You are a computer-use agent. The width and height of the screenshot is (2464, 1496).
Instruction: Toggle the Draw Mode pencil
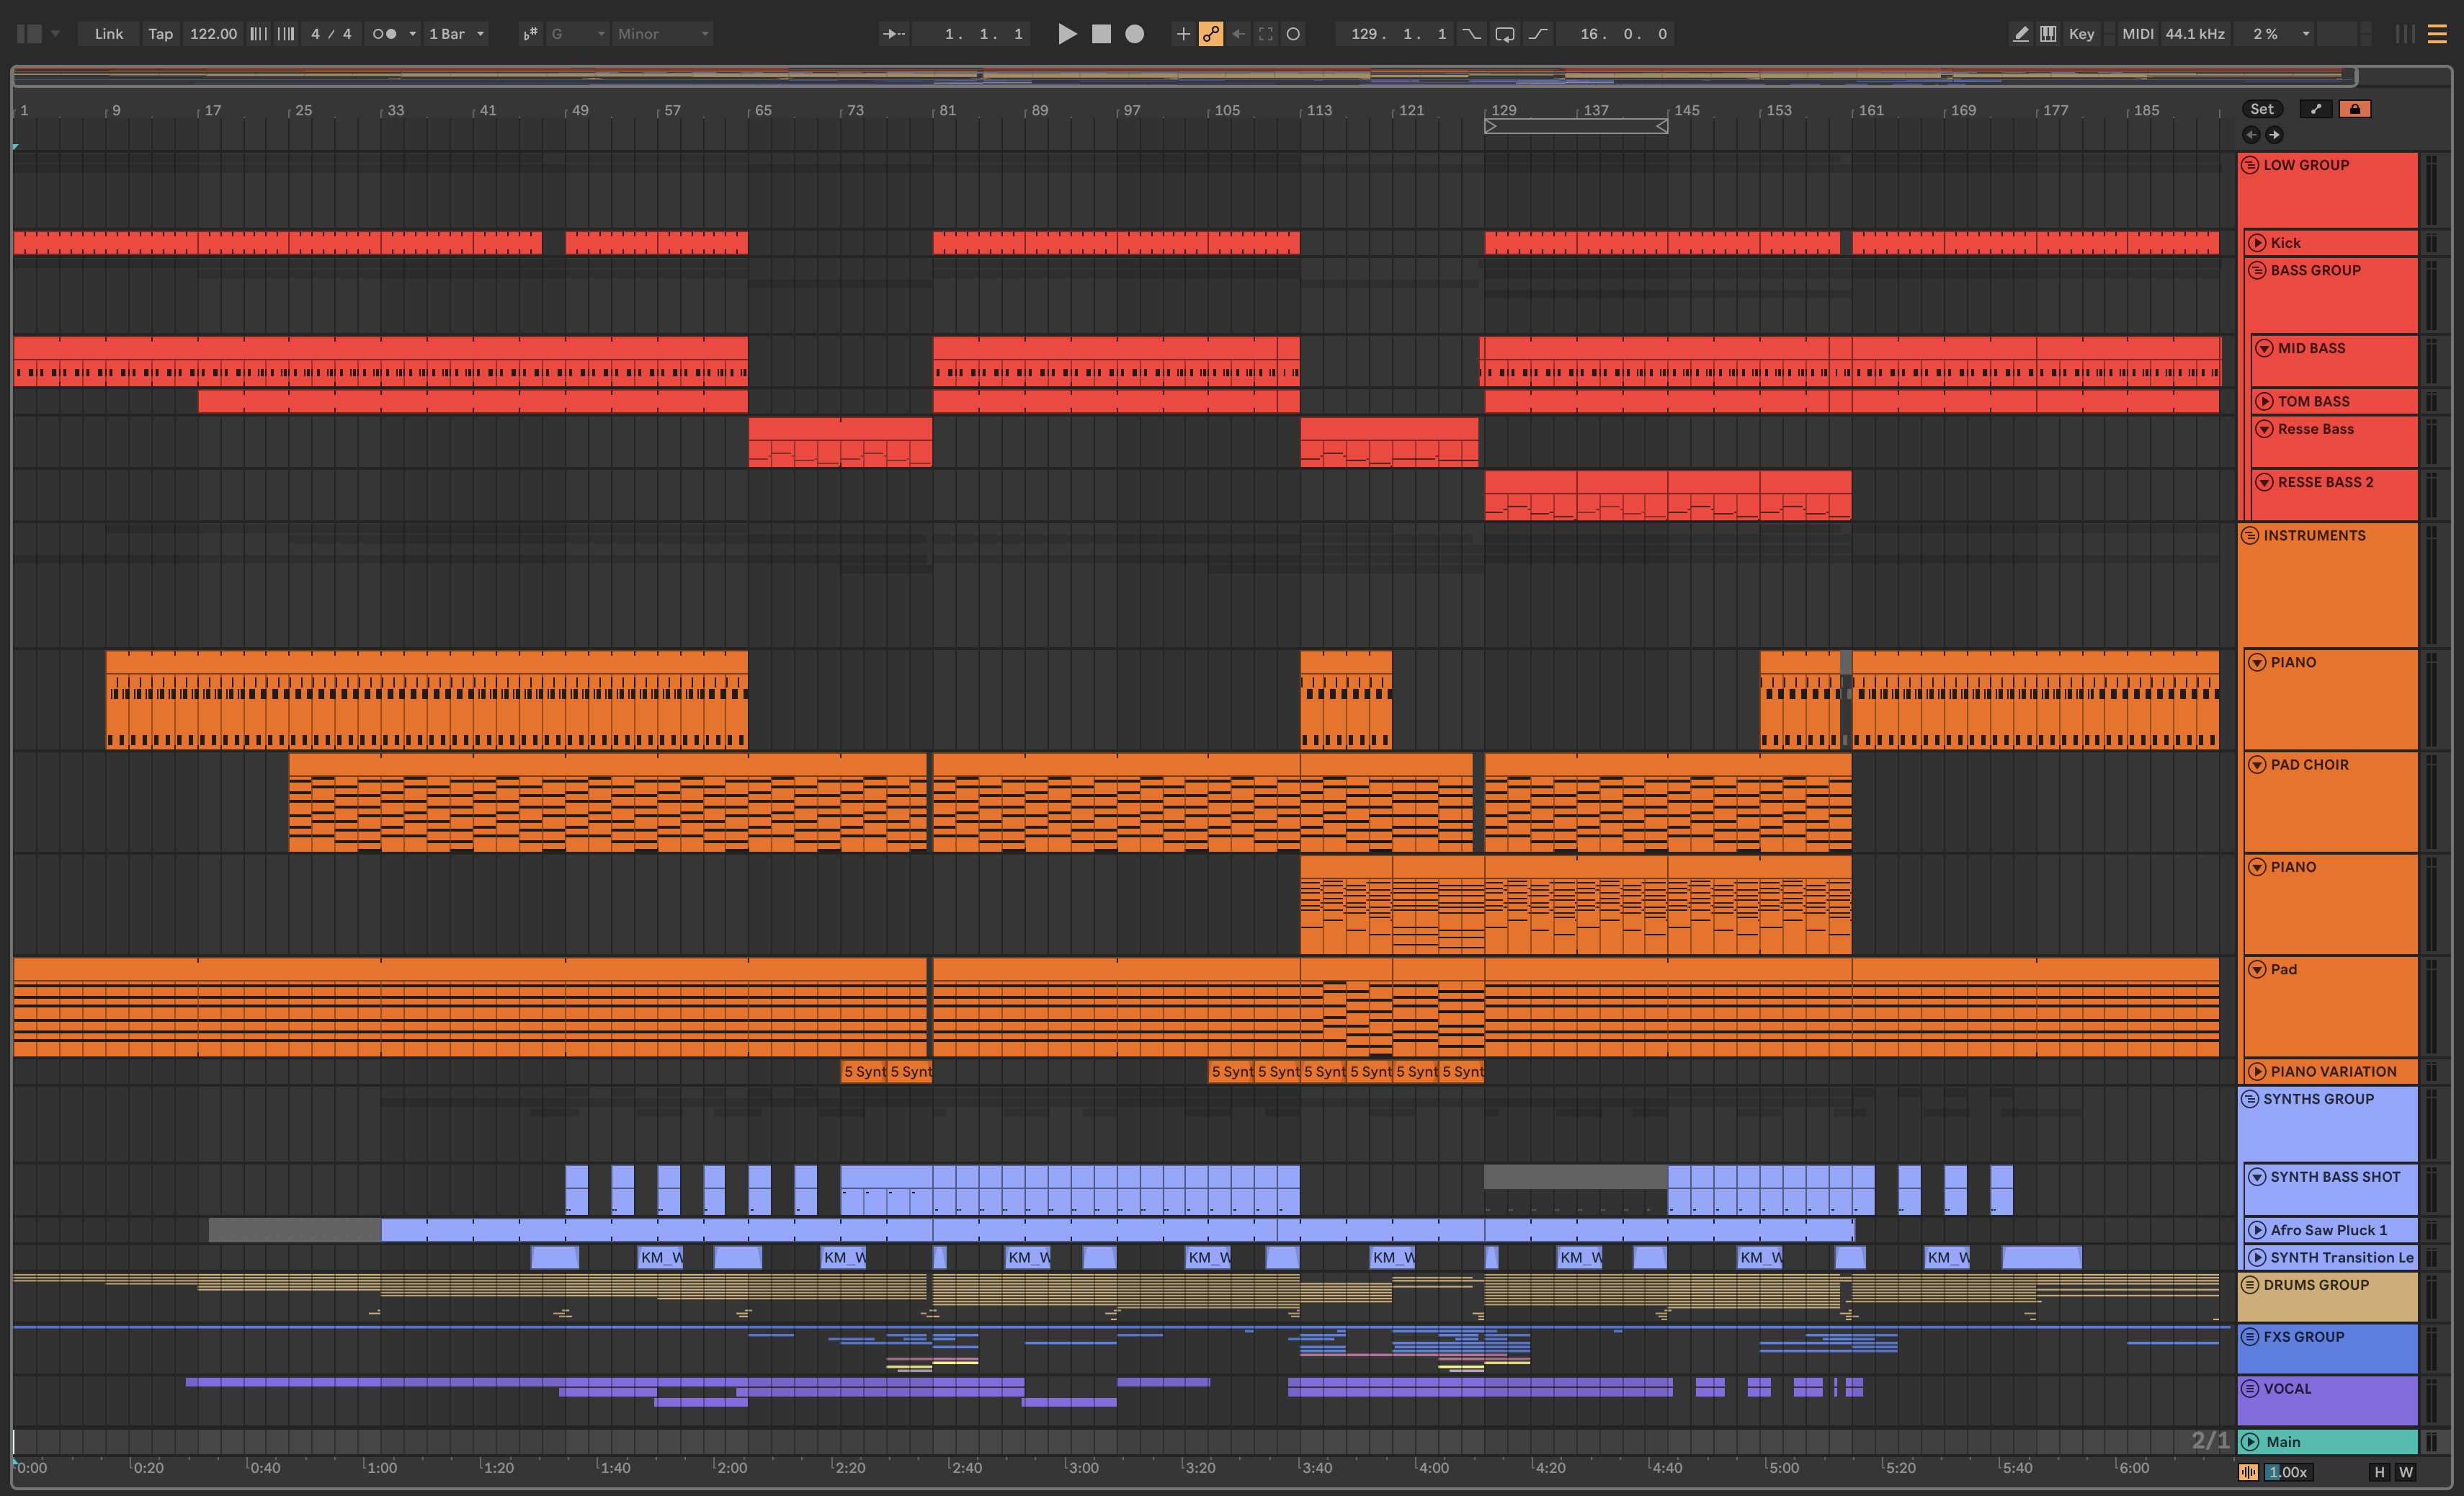2020,34
